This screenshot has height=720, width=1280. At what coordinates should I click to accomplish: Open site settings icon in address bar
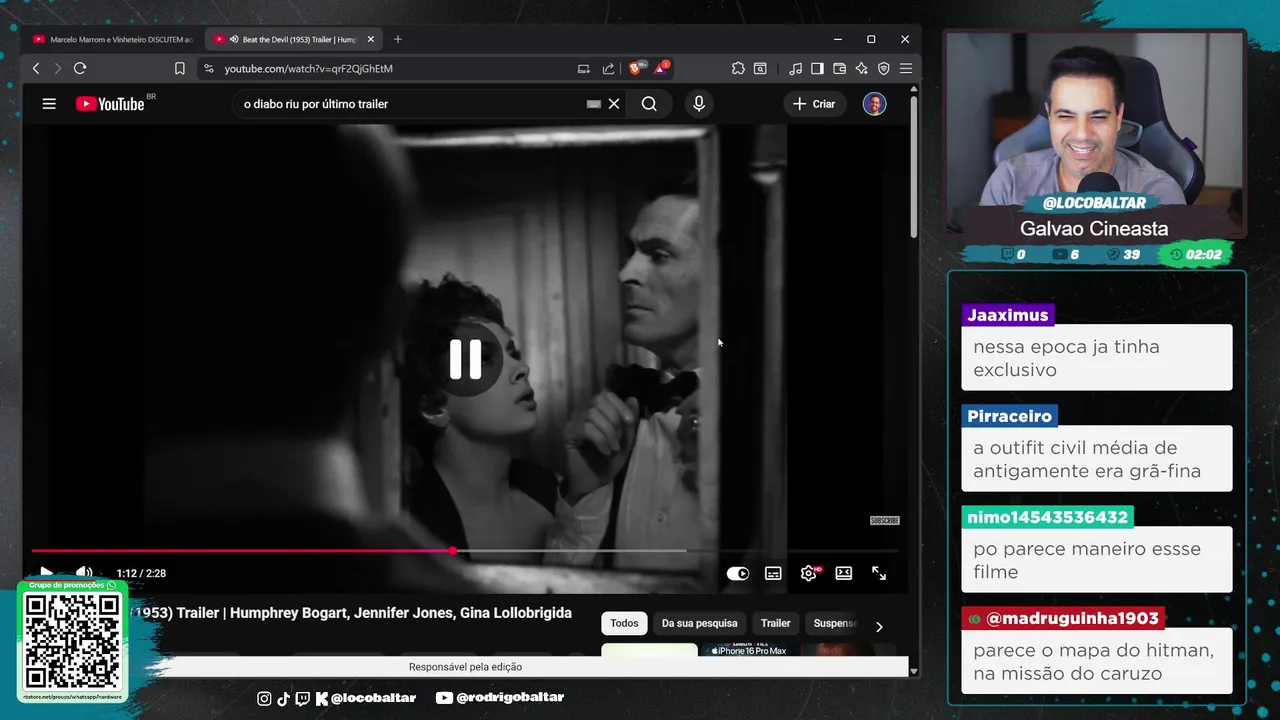pos(208,68)
